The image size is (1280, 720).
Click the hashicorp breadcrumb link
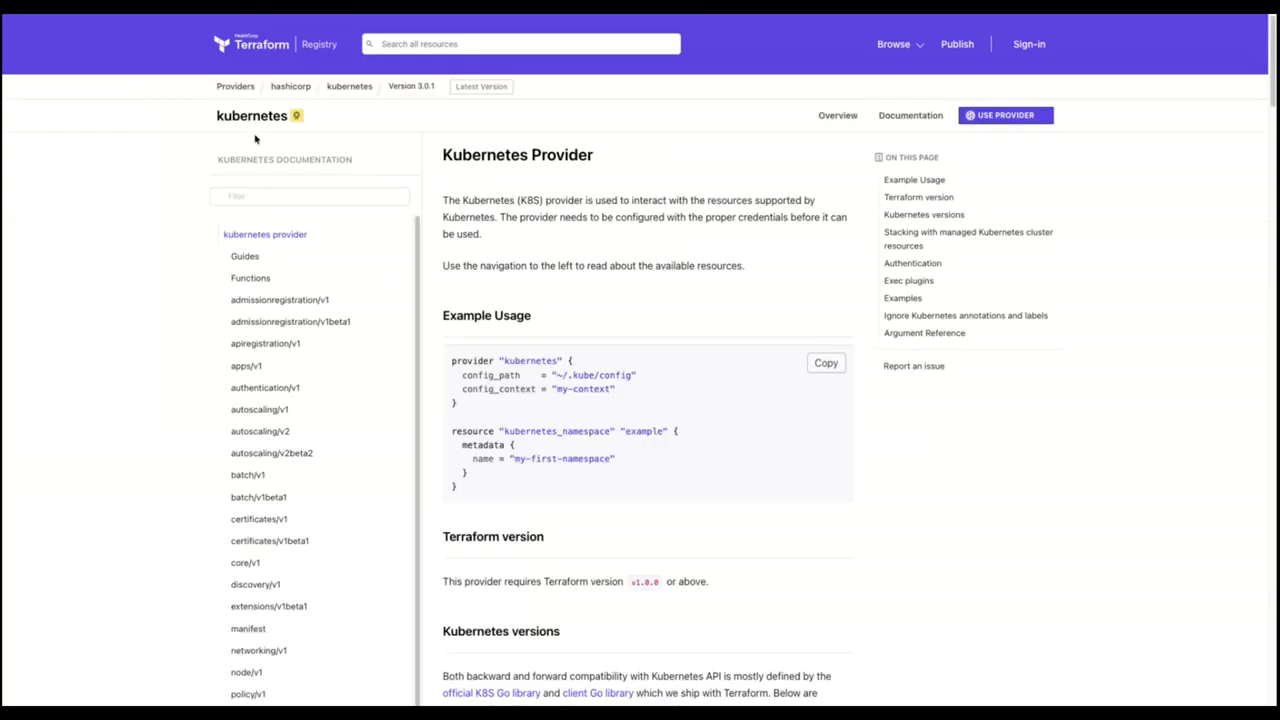pos(290,86)
